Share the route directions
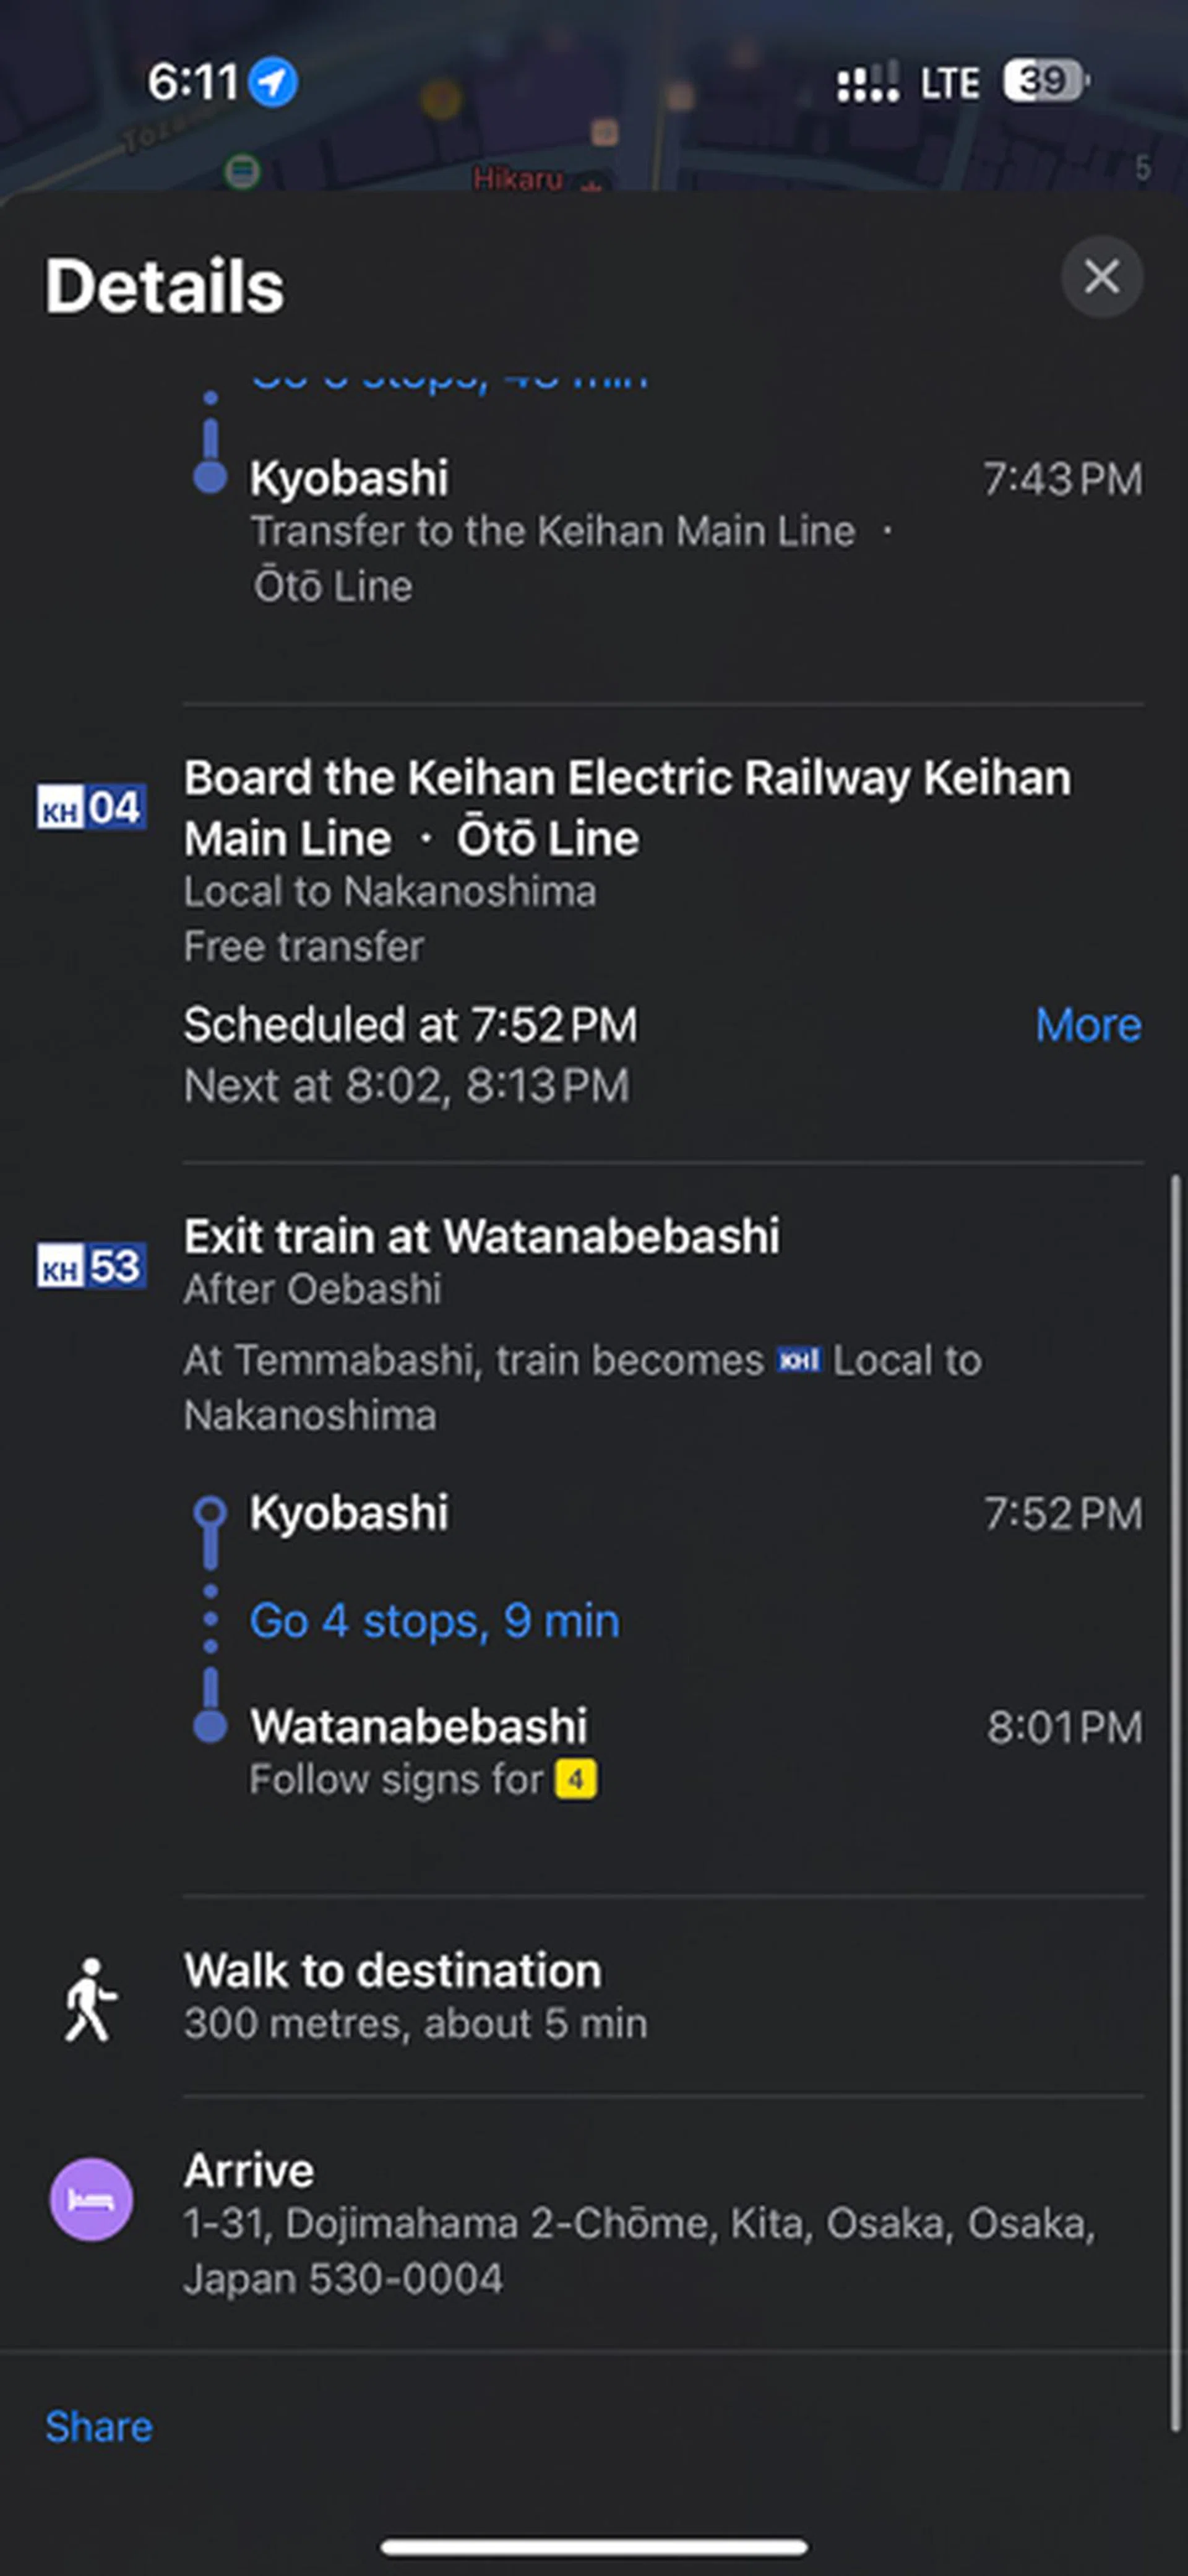 [99, 2427]
